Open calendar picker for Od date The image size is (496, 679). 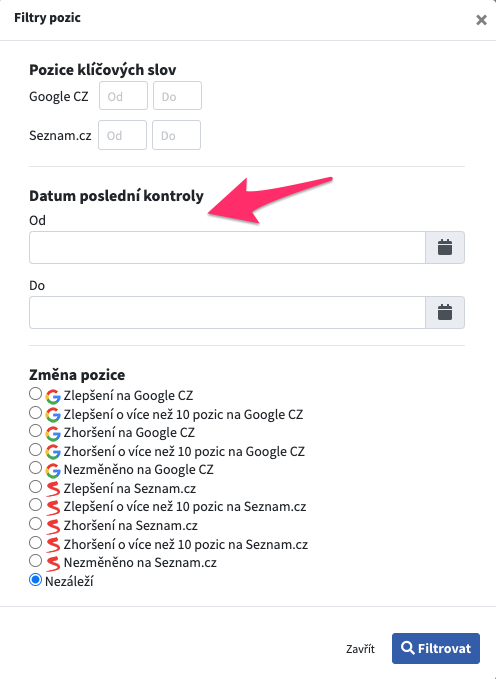[445, 247]
